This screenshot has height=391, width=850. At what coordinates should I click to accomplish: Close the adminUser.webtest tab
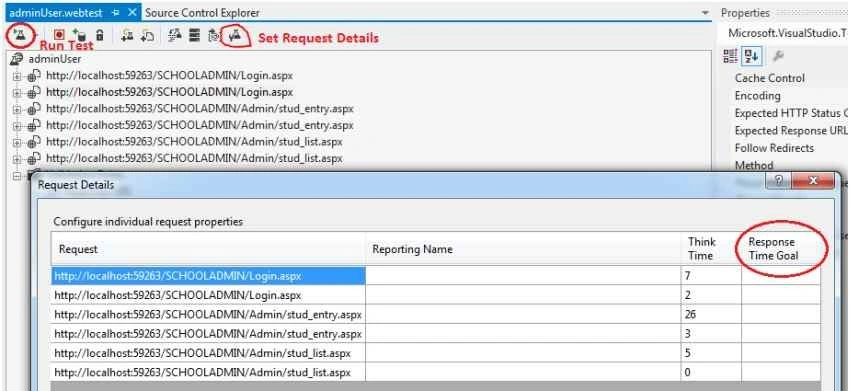coord(132,12)
